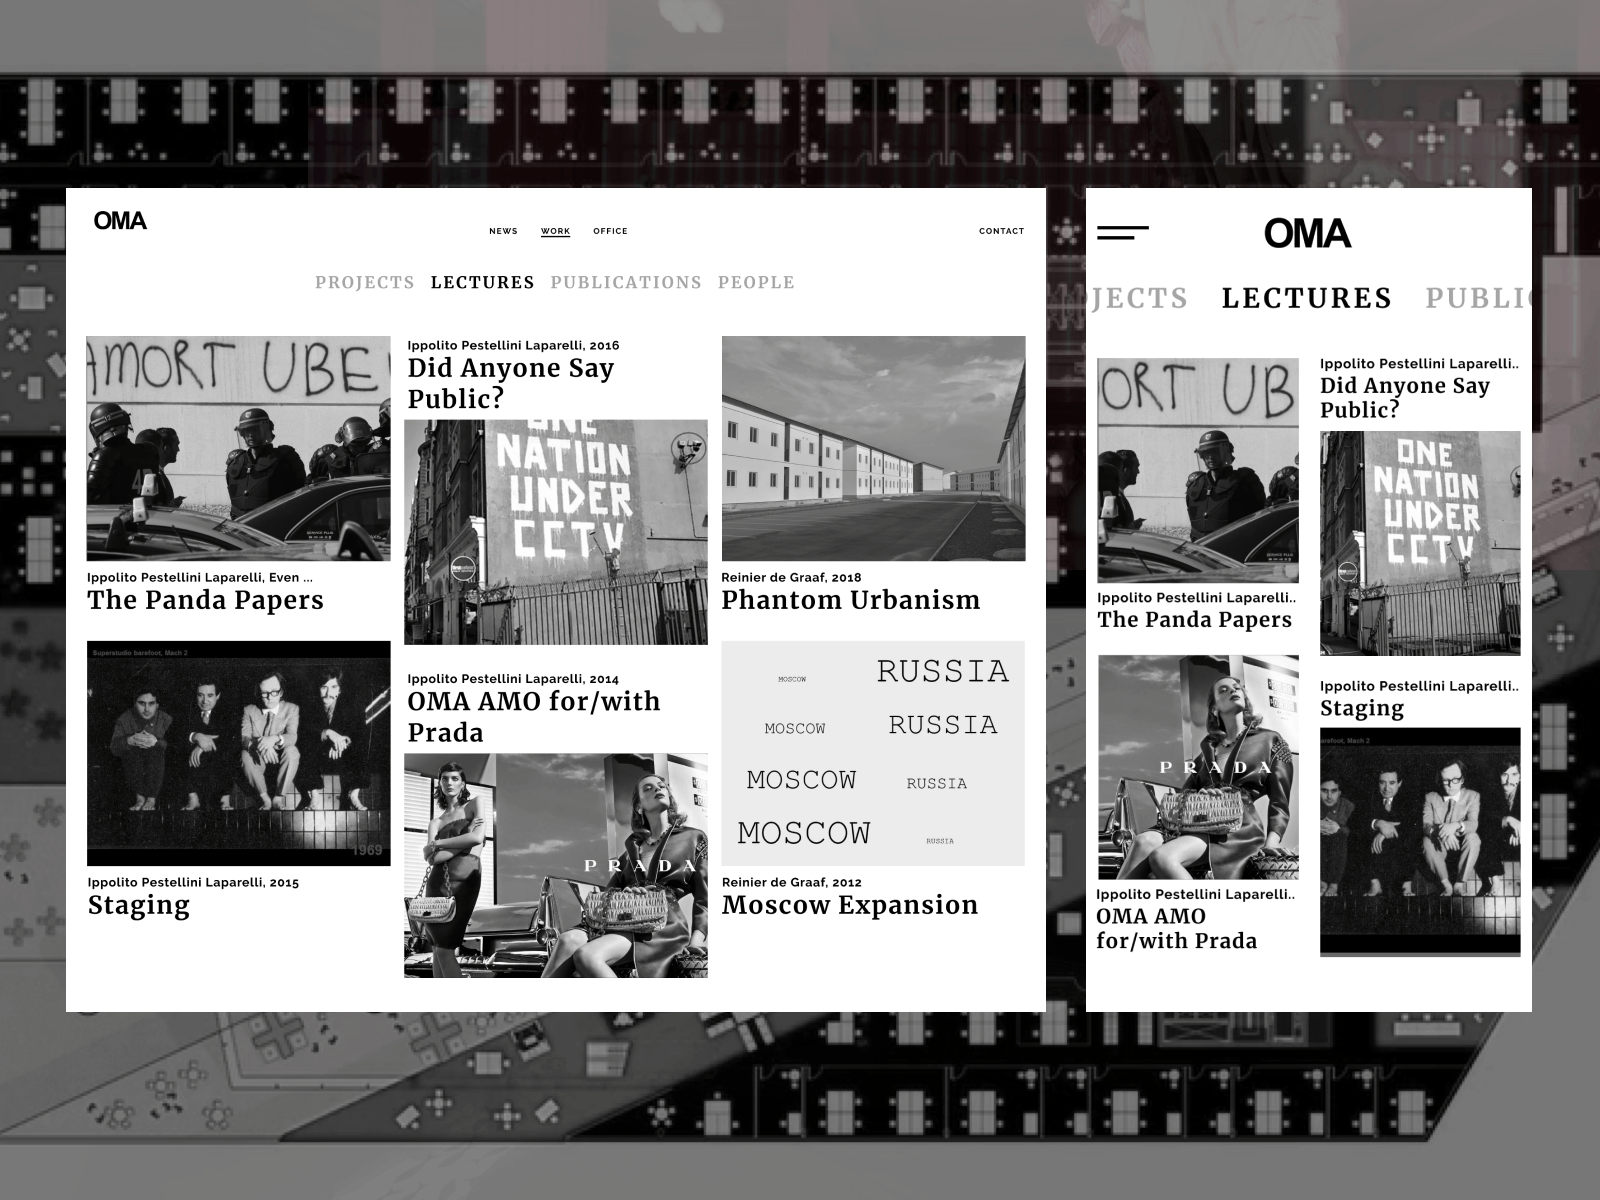
Task: Open the 'Moscow Expansion' lecture
Action: coord(850,905)
